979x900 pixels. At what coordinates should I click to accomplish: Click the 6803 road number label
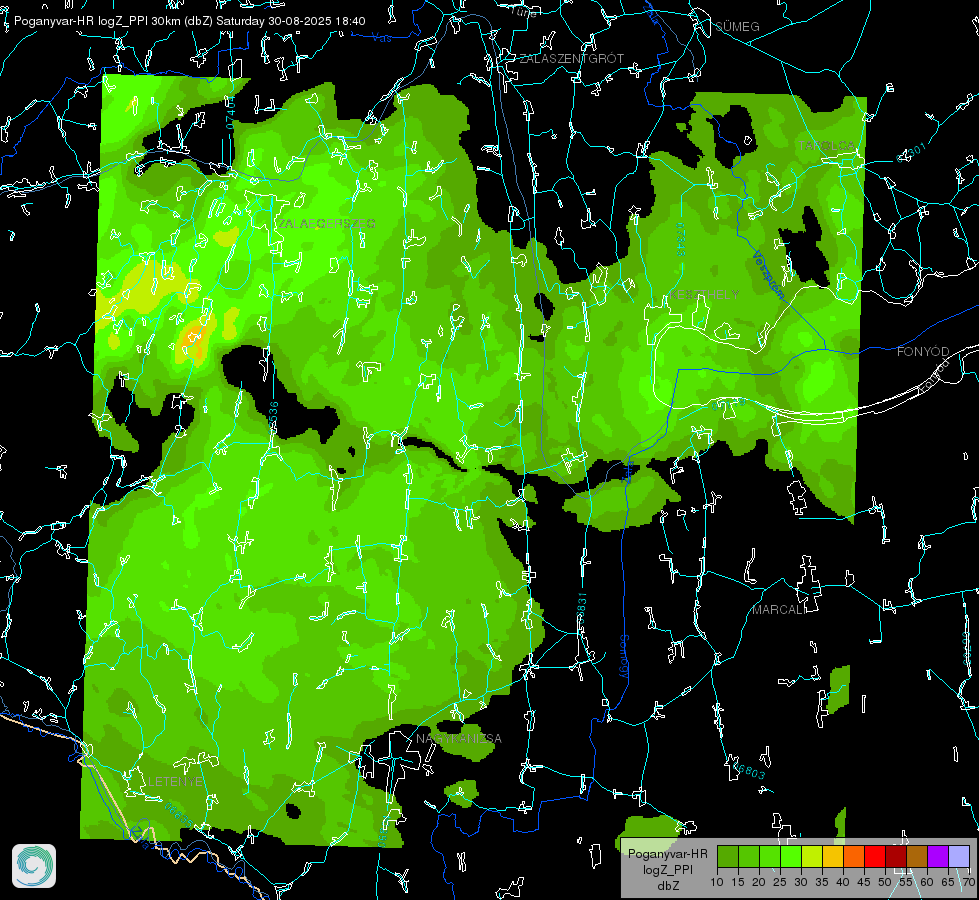[750, 771]
